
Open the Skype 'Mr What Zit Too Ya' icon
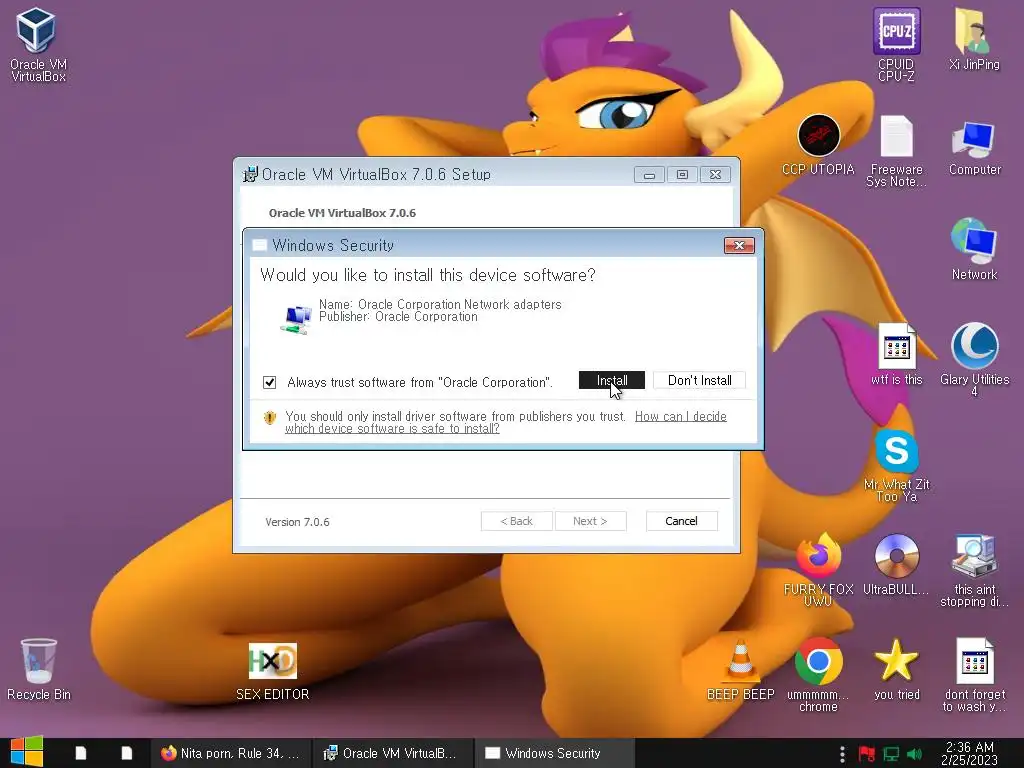pos(896,465)
